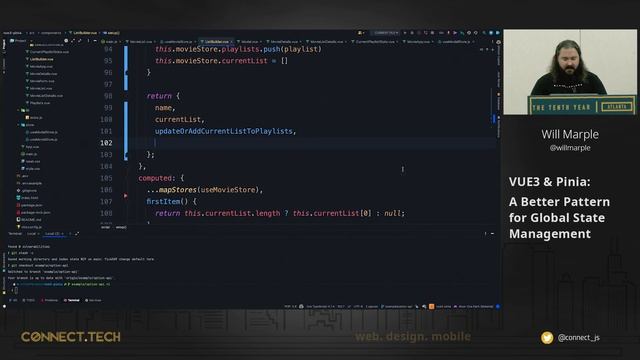Screen dimensions: 640x360
Task: Click the orange square icon in status bar
Action: point(431,307)
